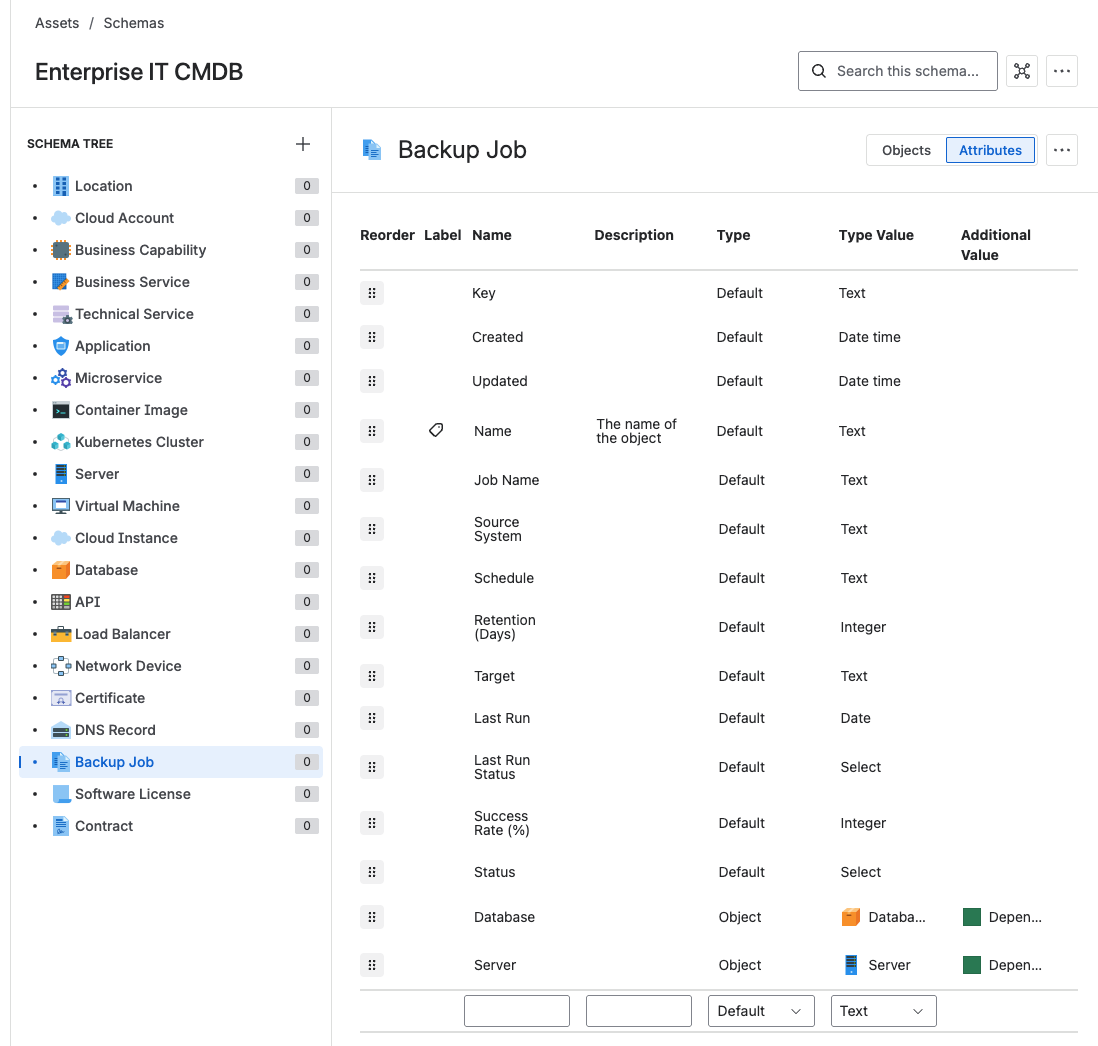Open the Default type dropdown at the bottom row
Viewport: 1098px width, 1046px height.
(x=760, y=1011)
